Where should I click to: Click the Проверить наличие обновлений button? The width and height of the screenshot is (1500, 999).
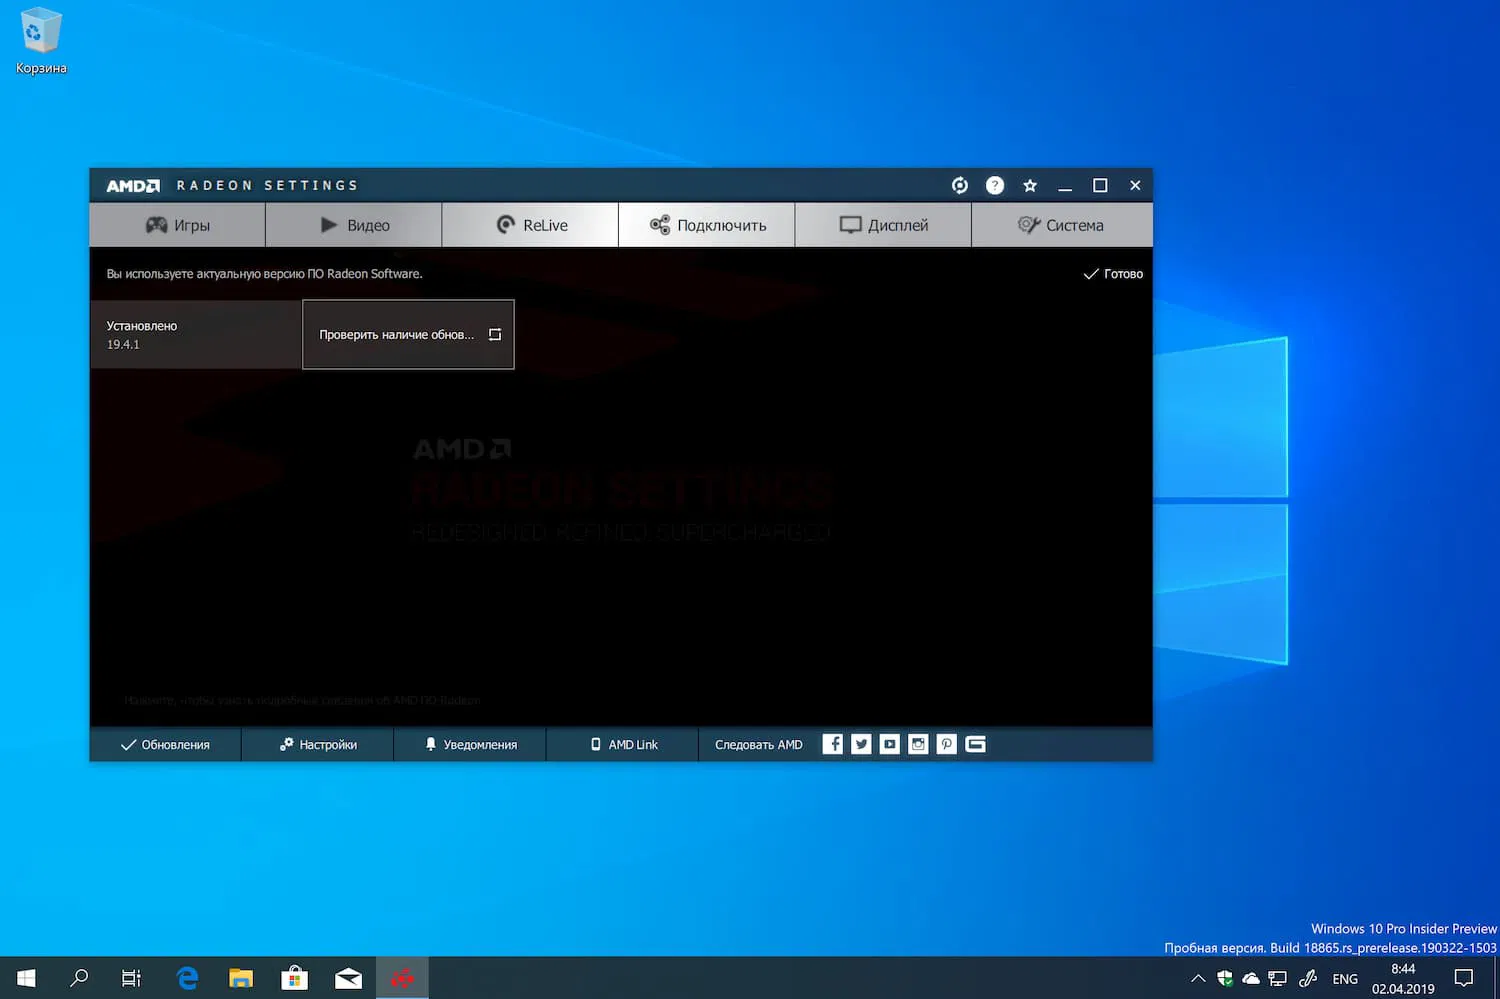click(408, 334)
